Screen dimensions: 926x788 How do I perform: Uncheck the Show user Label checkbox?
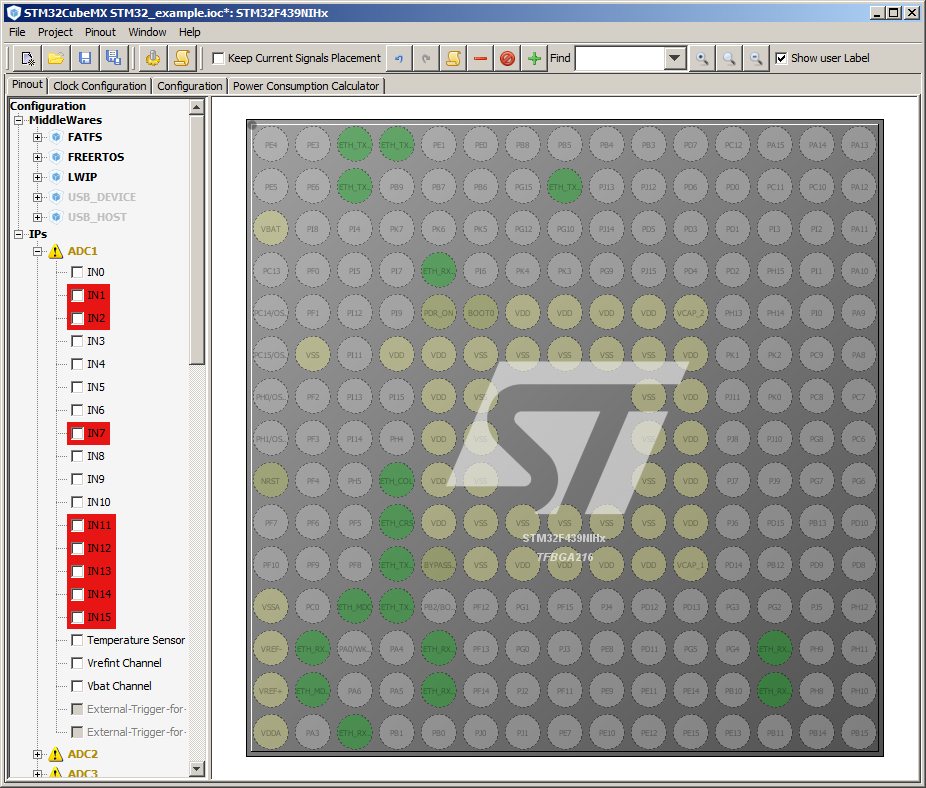(781, 58)
